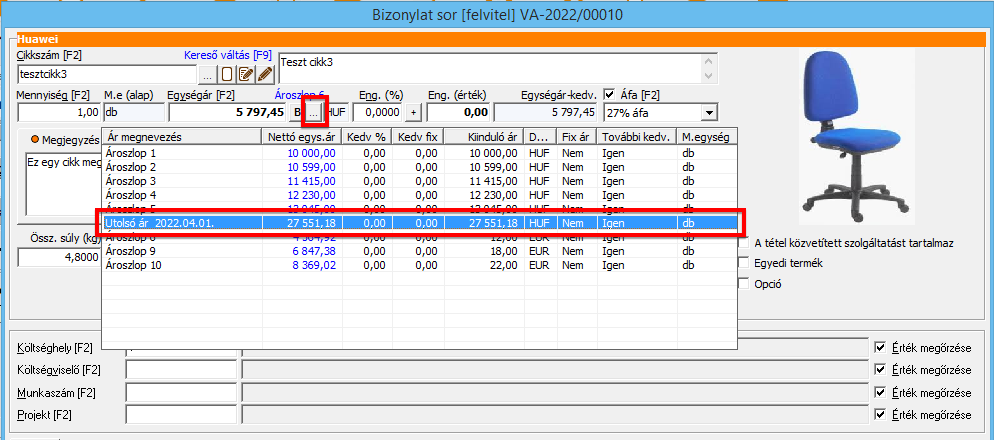This screenshot has height=440, width=994.
Task: Uncheck Érték megőrzése for Költséghely row
Action: (880, 347)
